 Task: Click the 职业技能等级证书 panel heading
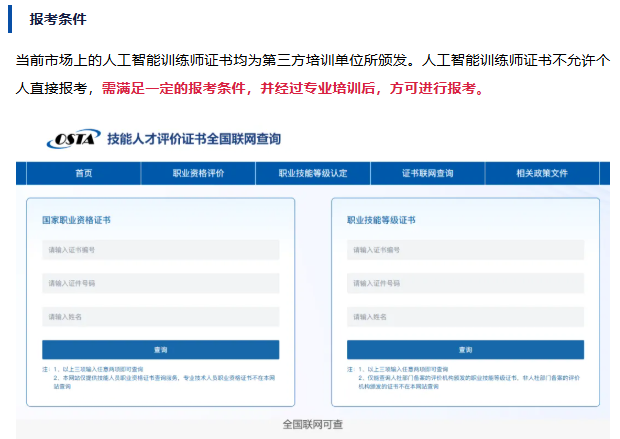coord(381,219)
